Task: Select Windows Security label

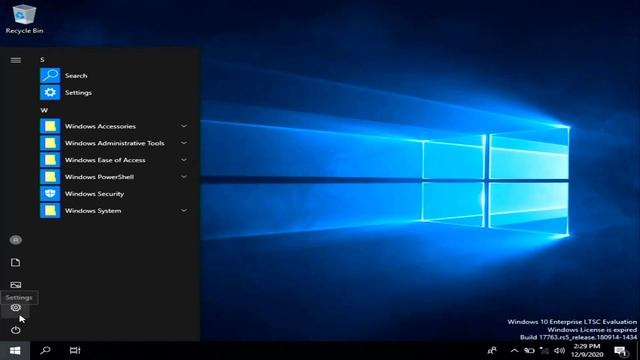Action: (x=94, y=194)
